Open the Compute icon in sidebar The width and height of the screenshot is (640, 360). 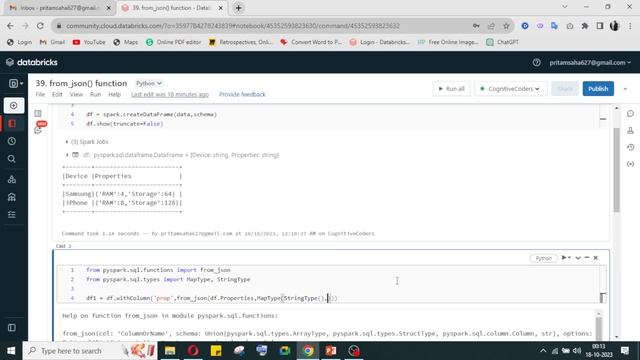[12, 197]
